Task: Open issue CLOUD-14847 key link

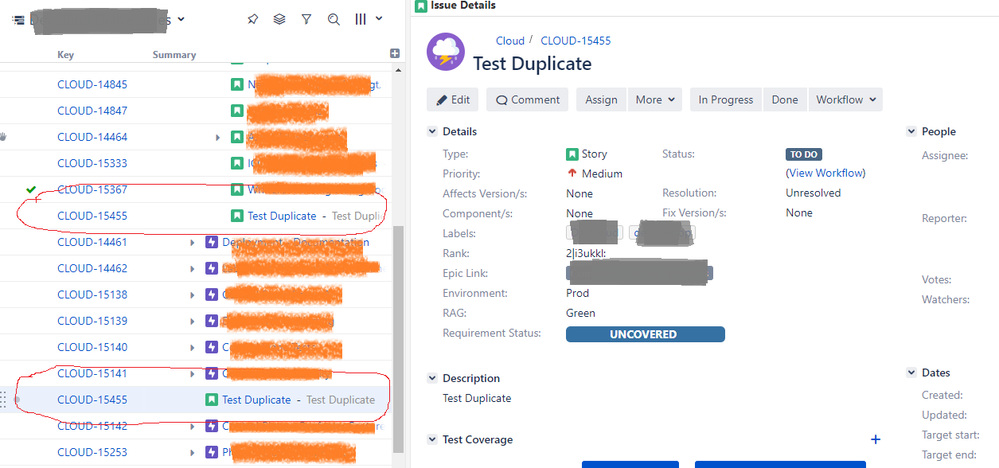Action: point(92,111)
